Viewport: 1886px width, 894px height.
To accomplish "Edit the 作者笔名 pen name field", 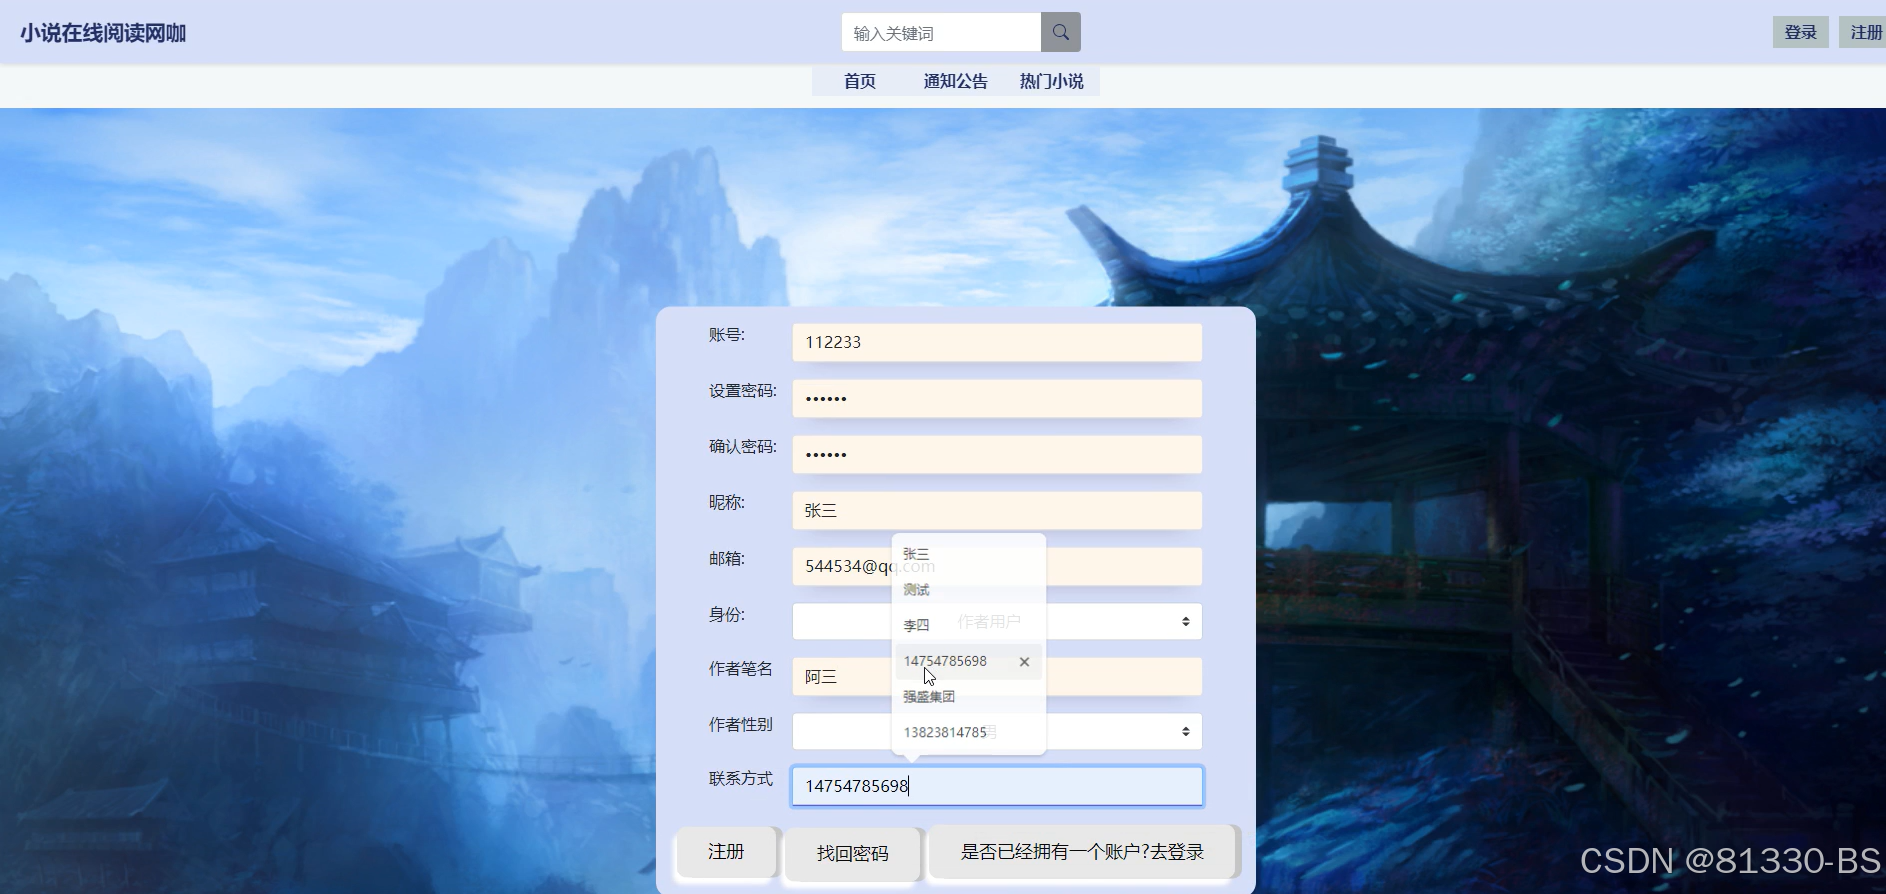I will [997, 677].
